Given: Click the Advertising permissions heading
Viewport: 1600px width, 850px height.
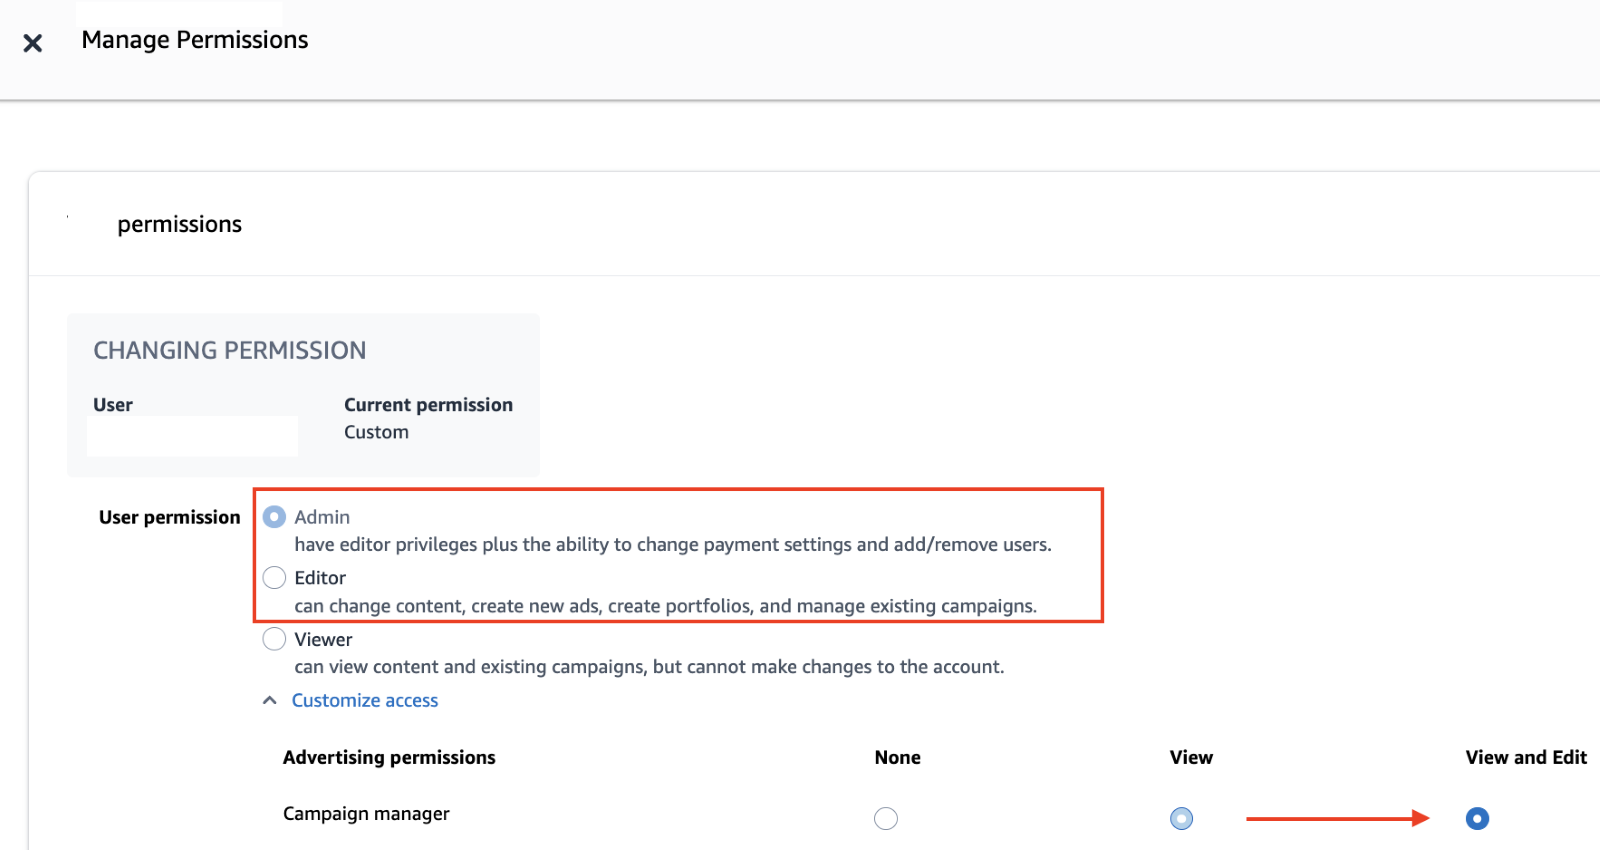Looking at the screenshot, I should (x=389, y=758).
